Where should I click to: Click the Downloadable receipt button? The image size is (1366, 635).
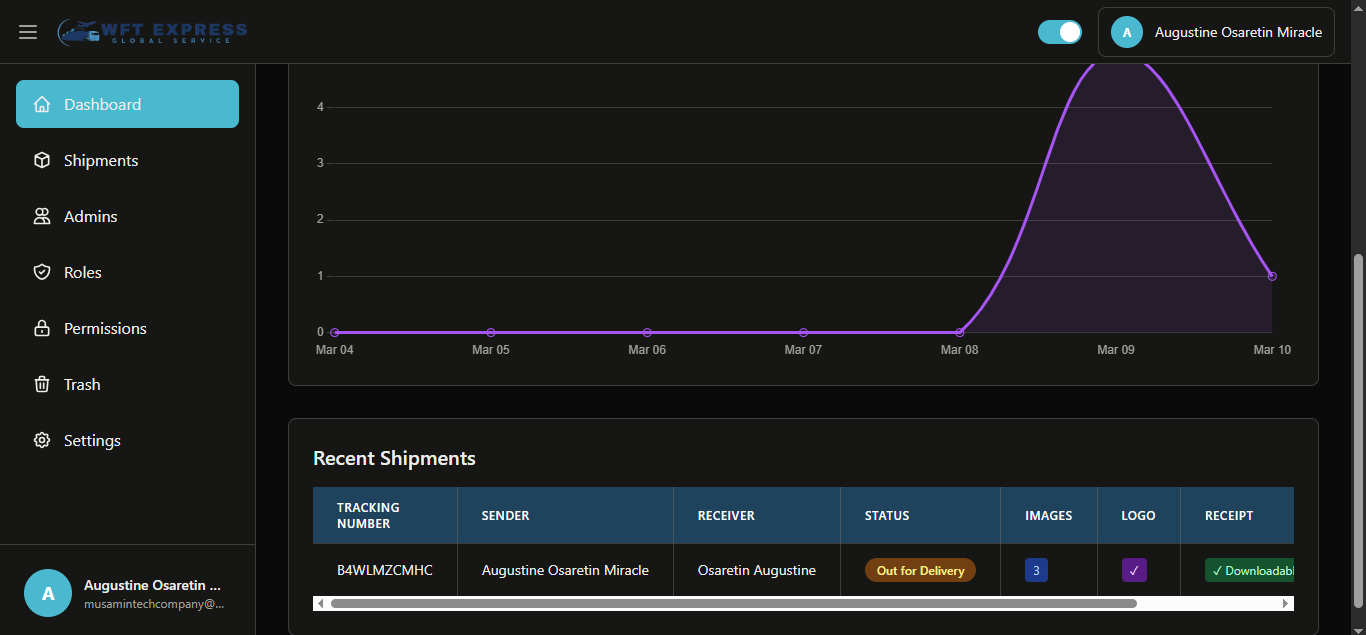(x=1250, y=570)
